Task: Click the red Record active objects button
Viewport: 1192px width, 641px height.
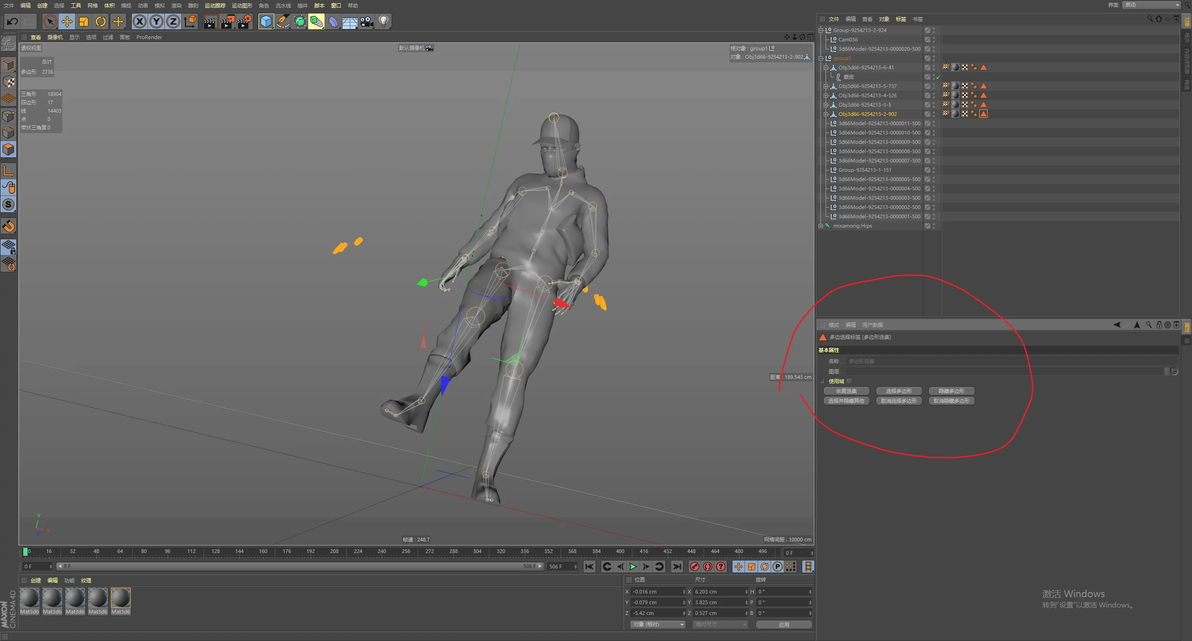Action: [694, 567]
